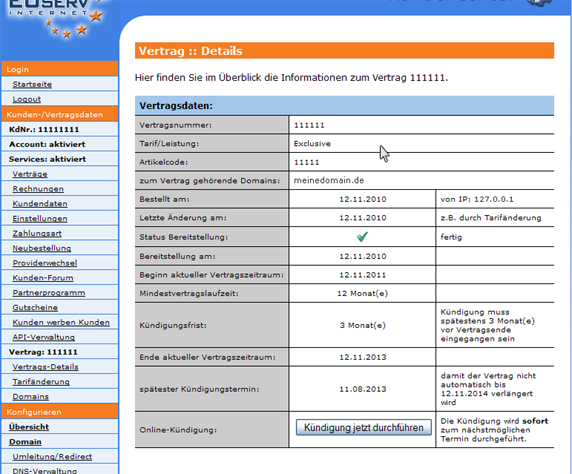Screen dimensions: 572x474
Task: Click the EUSERV Internet logo
Action: click(x=55, y=18)
